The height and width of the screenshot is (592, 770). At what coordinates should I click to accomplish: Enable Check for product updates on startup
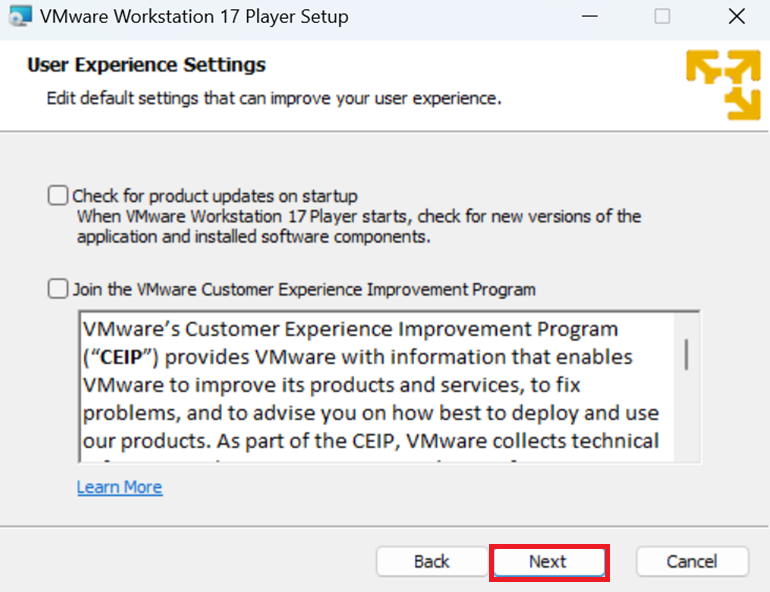(57, 195)
